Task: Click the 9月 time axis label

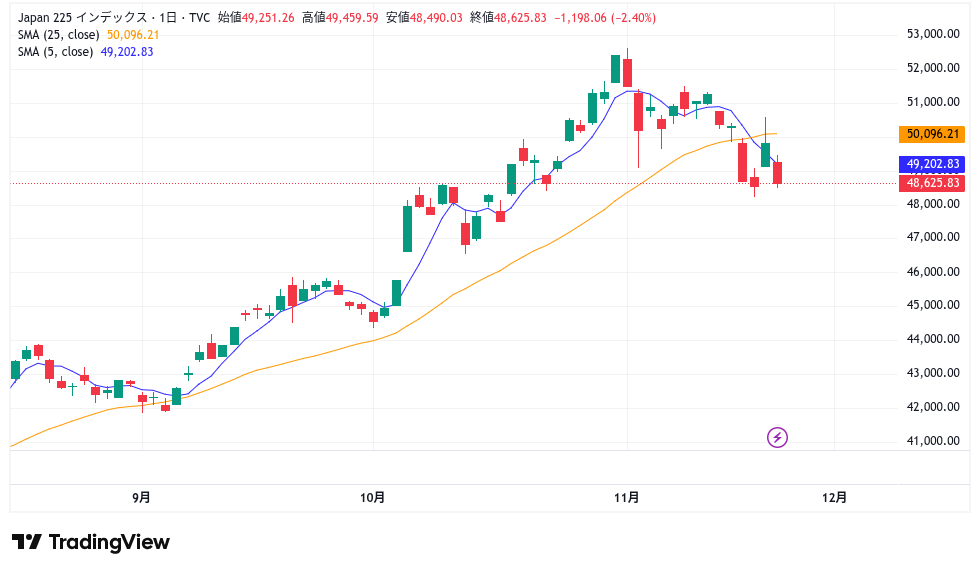Action: coord(141,497)
